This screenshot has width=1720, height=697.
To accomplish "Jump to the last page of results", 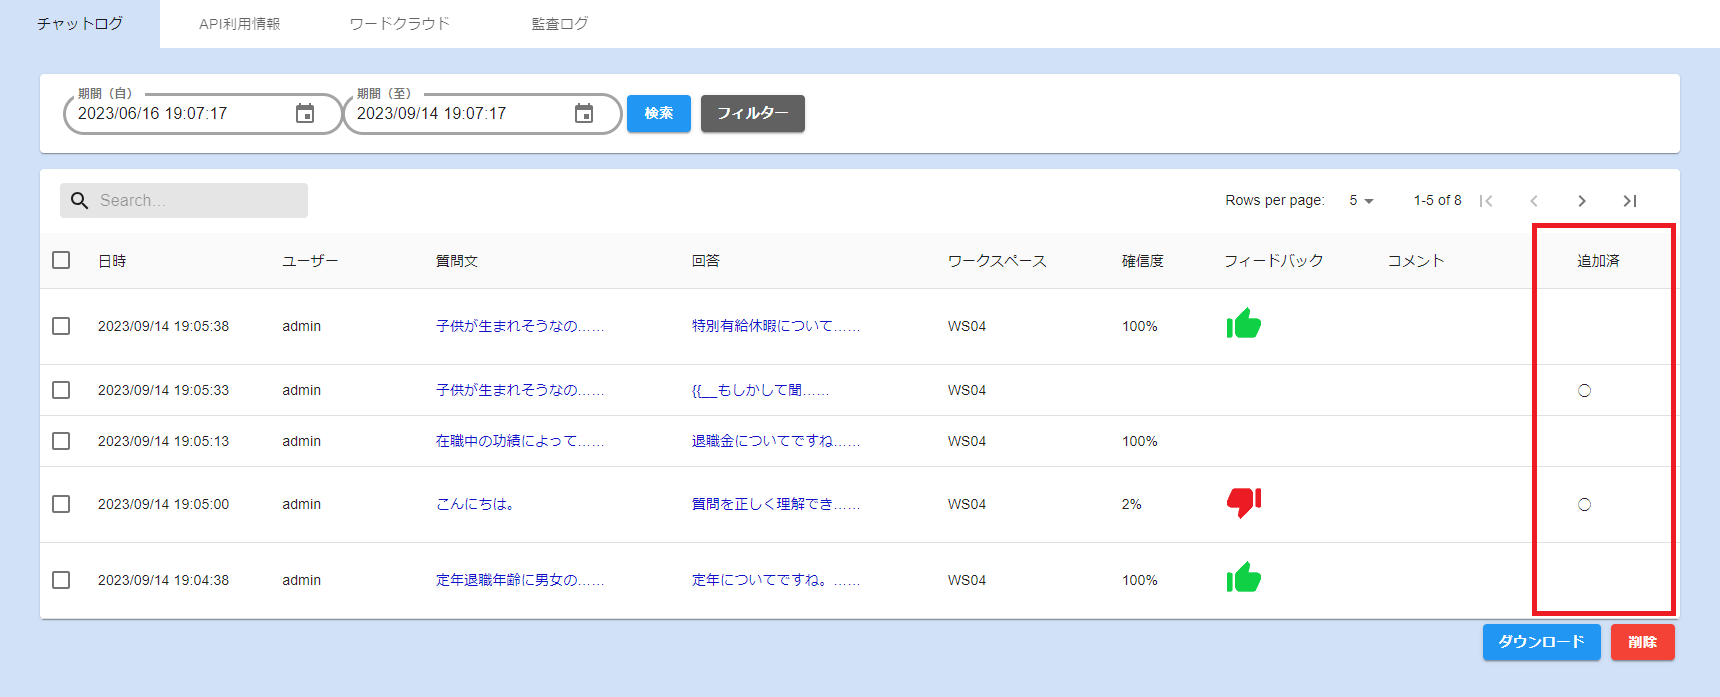I will click(x=1629, y=201).
